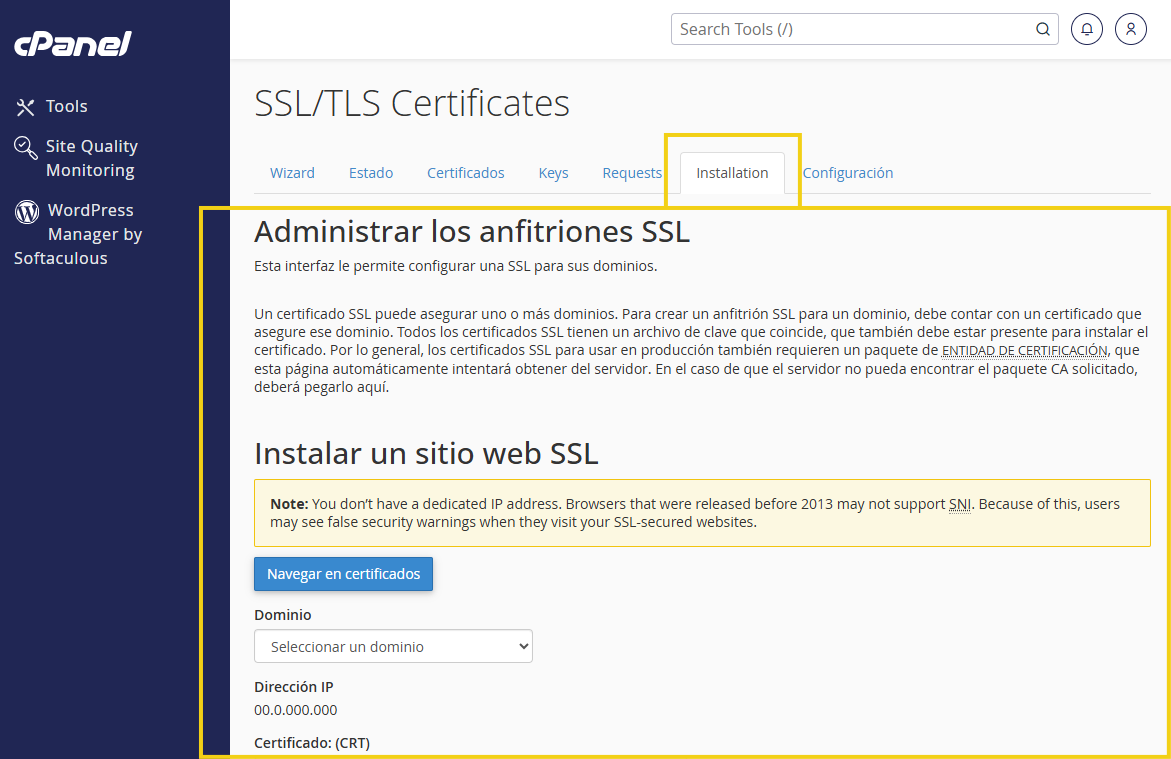Click the cPanel logo
Viewport: 1171px width, 759px height.
[x=72, y=43]
